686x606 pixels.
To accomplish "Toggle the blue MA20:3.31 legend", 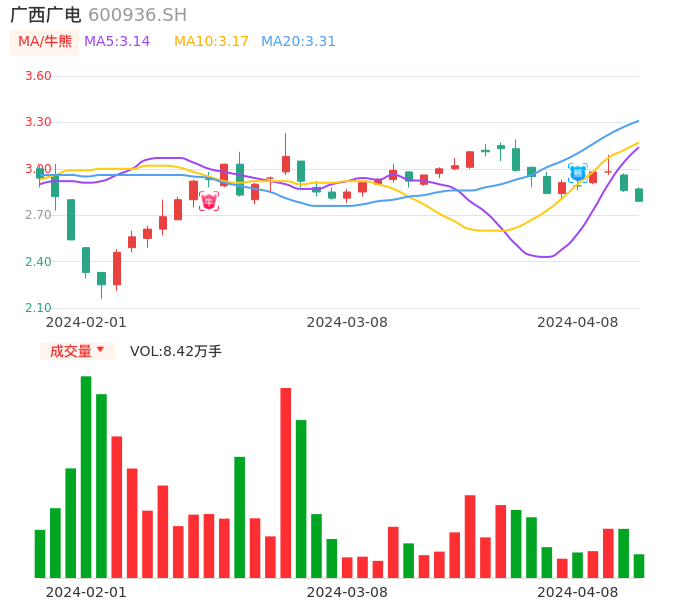I will (298, 42).
